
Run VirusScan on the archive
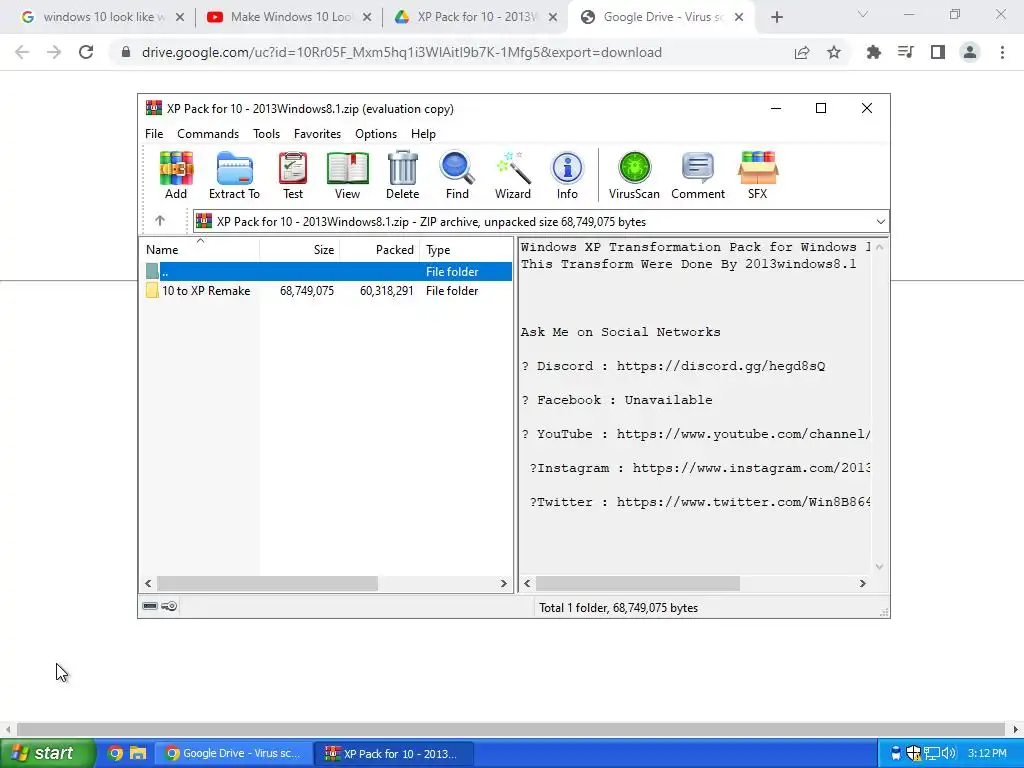click(634, 175)
